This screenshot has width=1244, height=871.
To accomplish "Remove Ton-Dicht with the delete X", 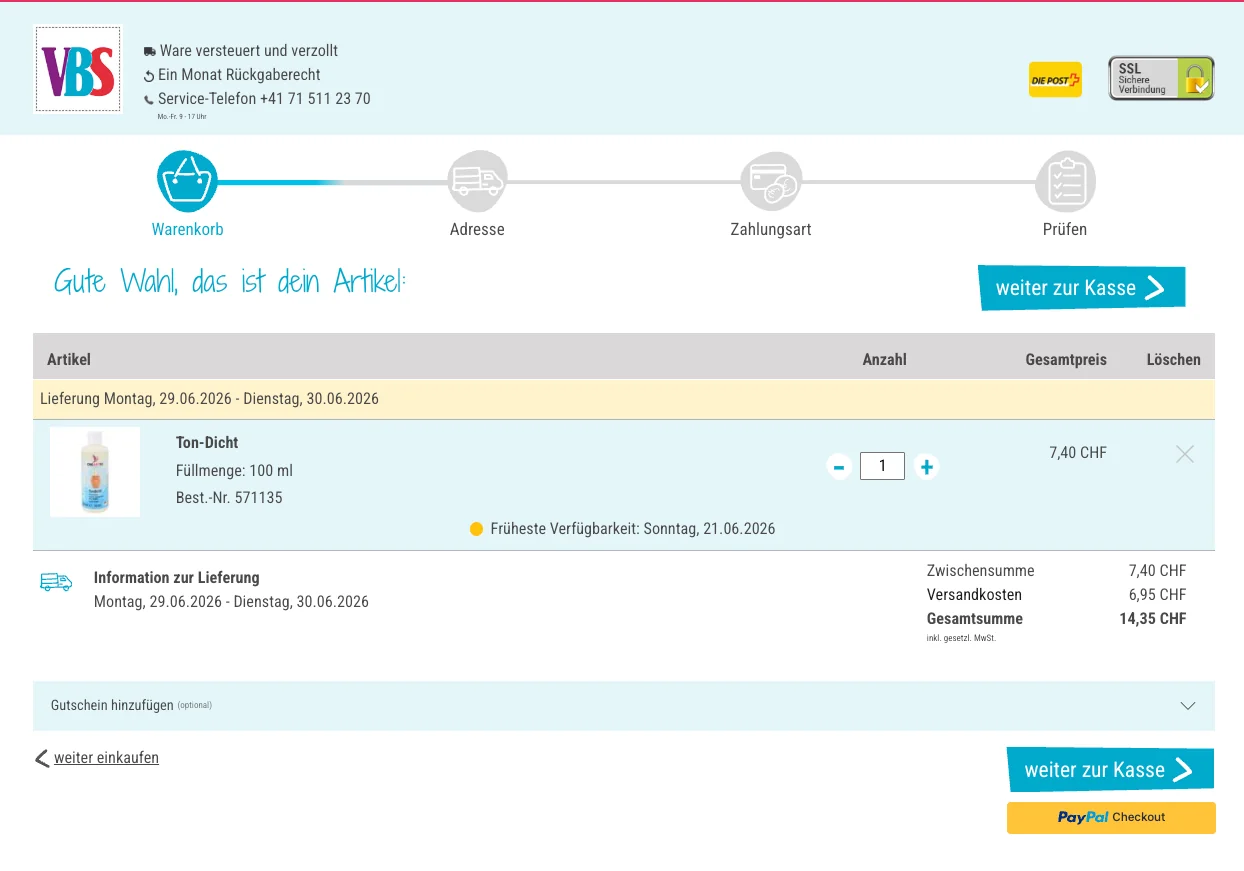I will pos(1185,454).
